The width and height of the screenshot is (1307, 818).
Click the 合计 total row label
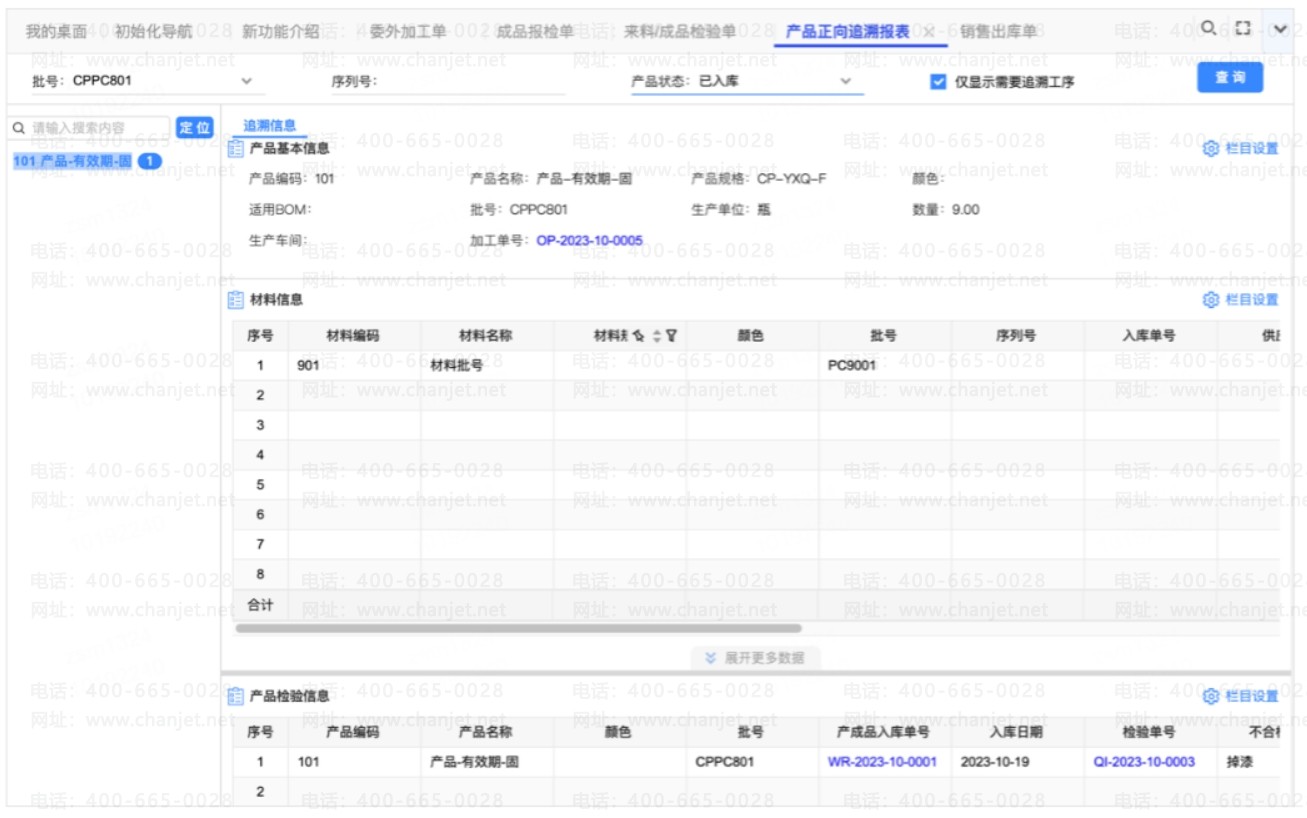tap(260, 605)
